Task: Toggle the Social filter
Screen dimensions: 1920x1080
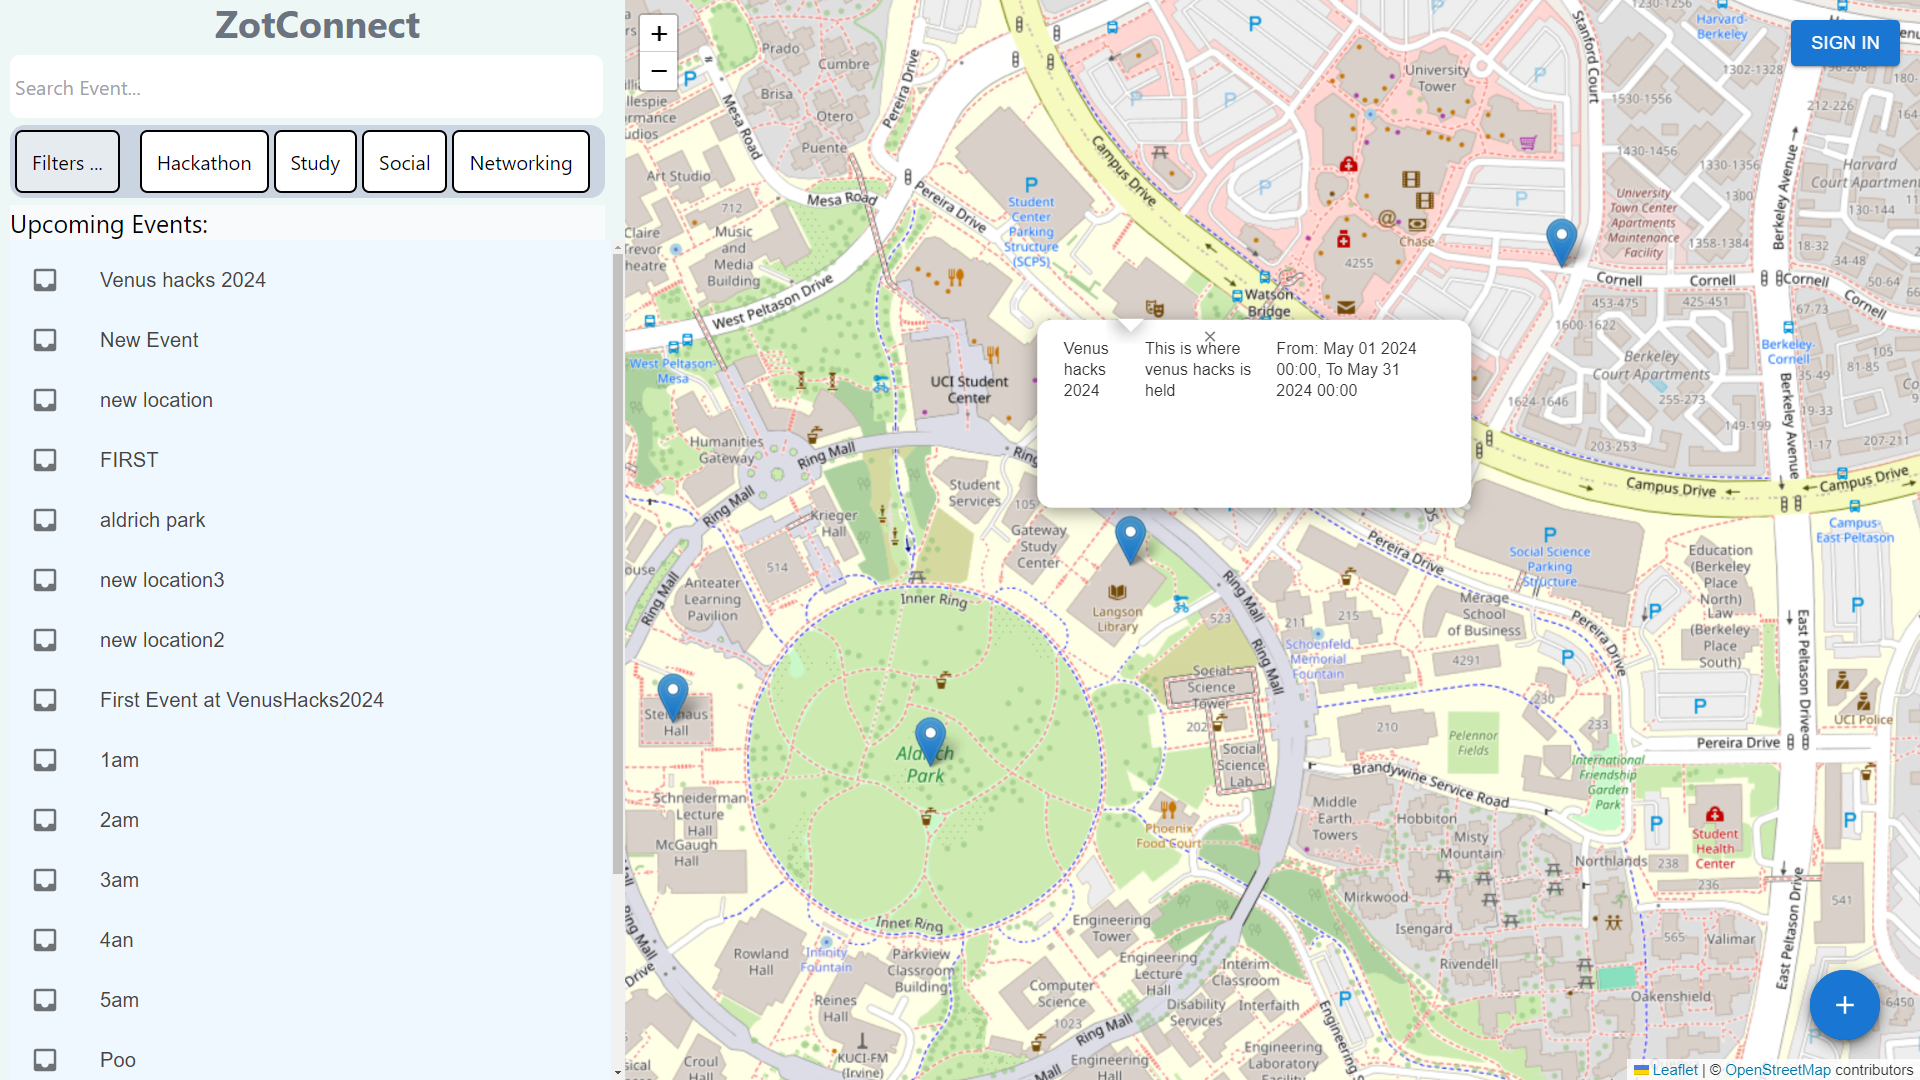Action: tap(404, 162)
